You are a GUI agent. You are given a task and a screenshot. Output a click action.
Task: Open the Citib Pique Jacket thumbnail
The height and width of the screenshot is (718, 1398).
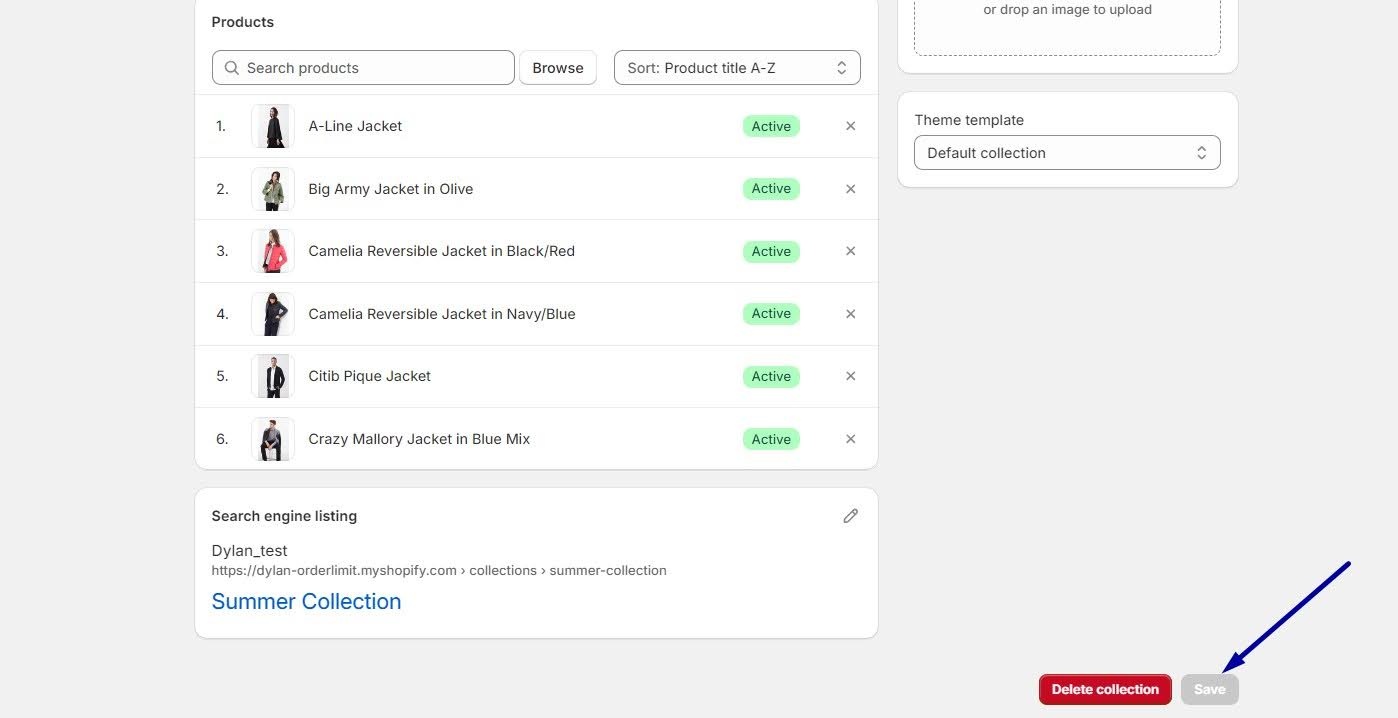point(273,376)
